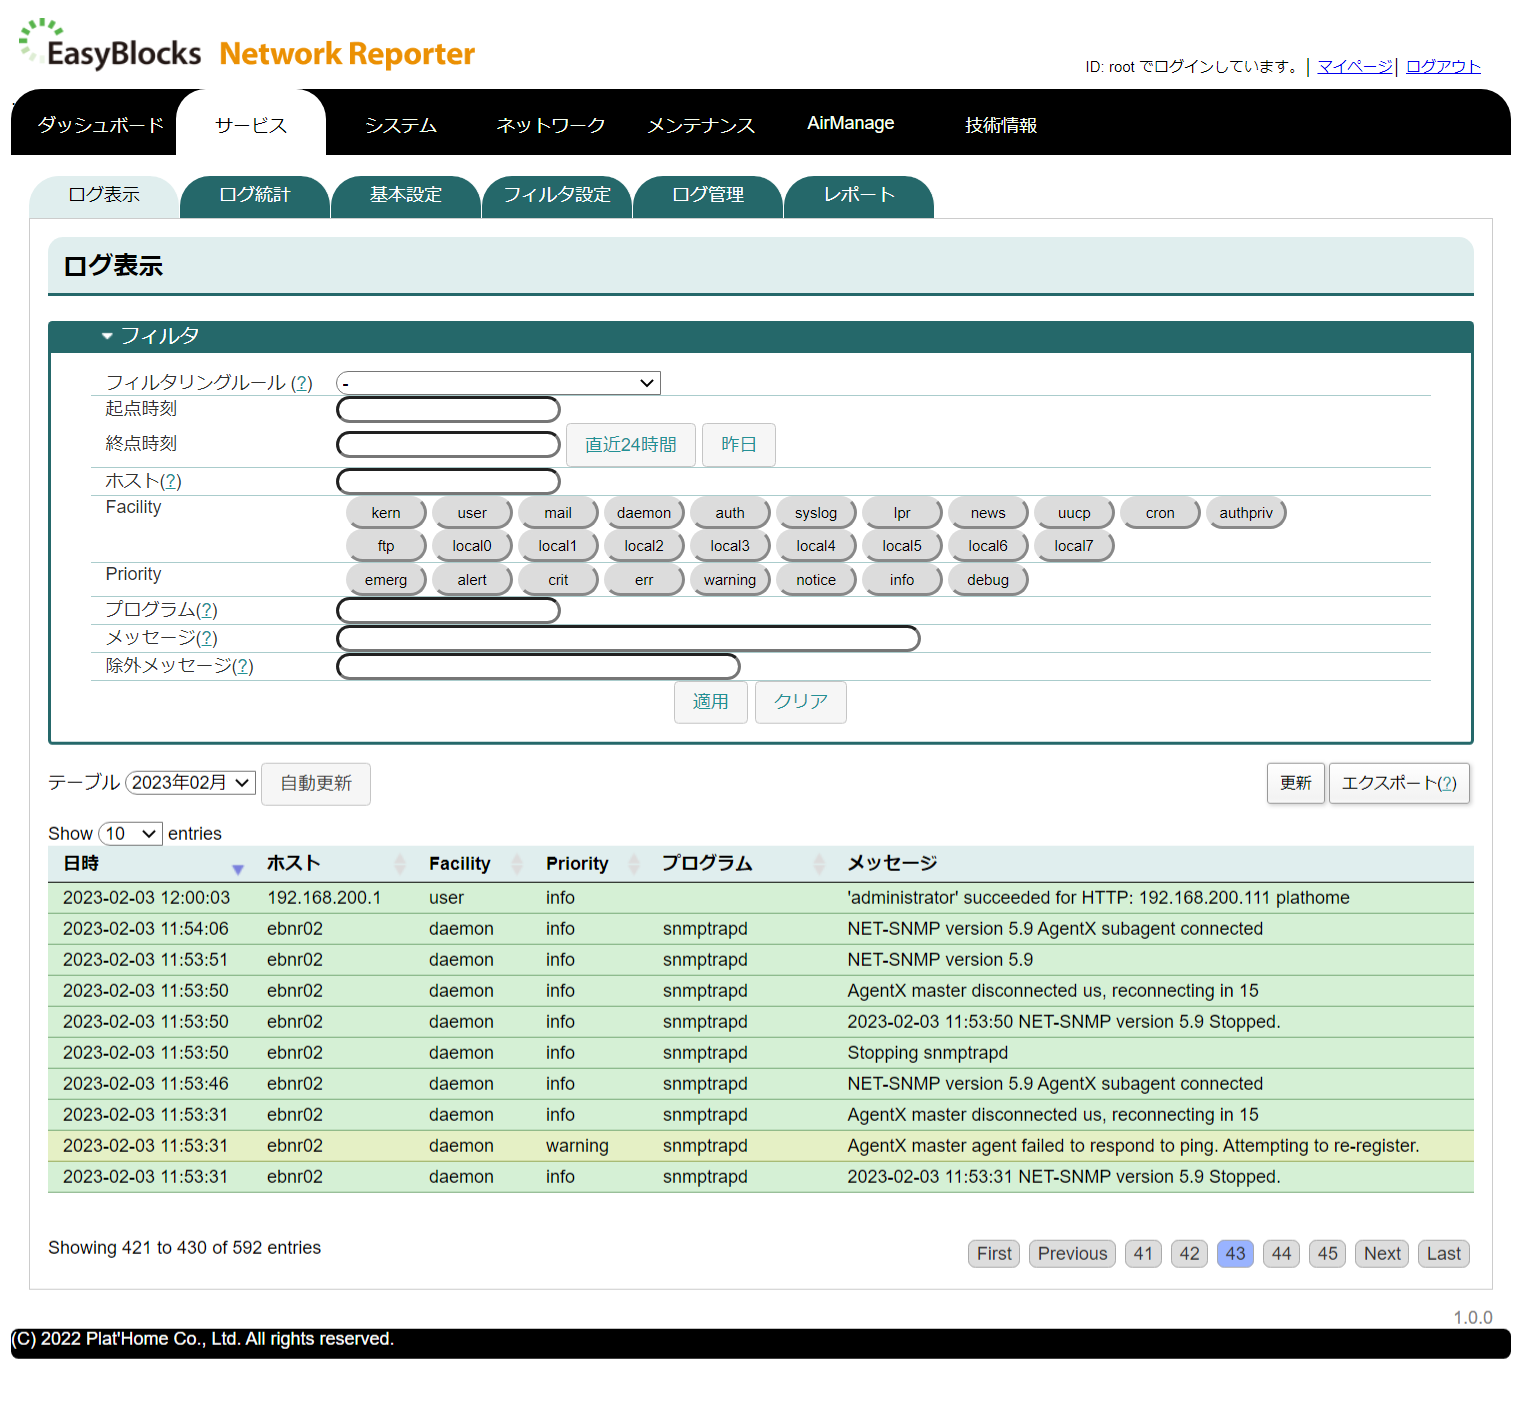Image resolution: width=1524 pixels, height=1420 pixels.
Task: Switch to the フィルタ設定 tab
Action: pyautogui.click(x=557, y=196)
